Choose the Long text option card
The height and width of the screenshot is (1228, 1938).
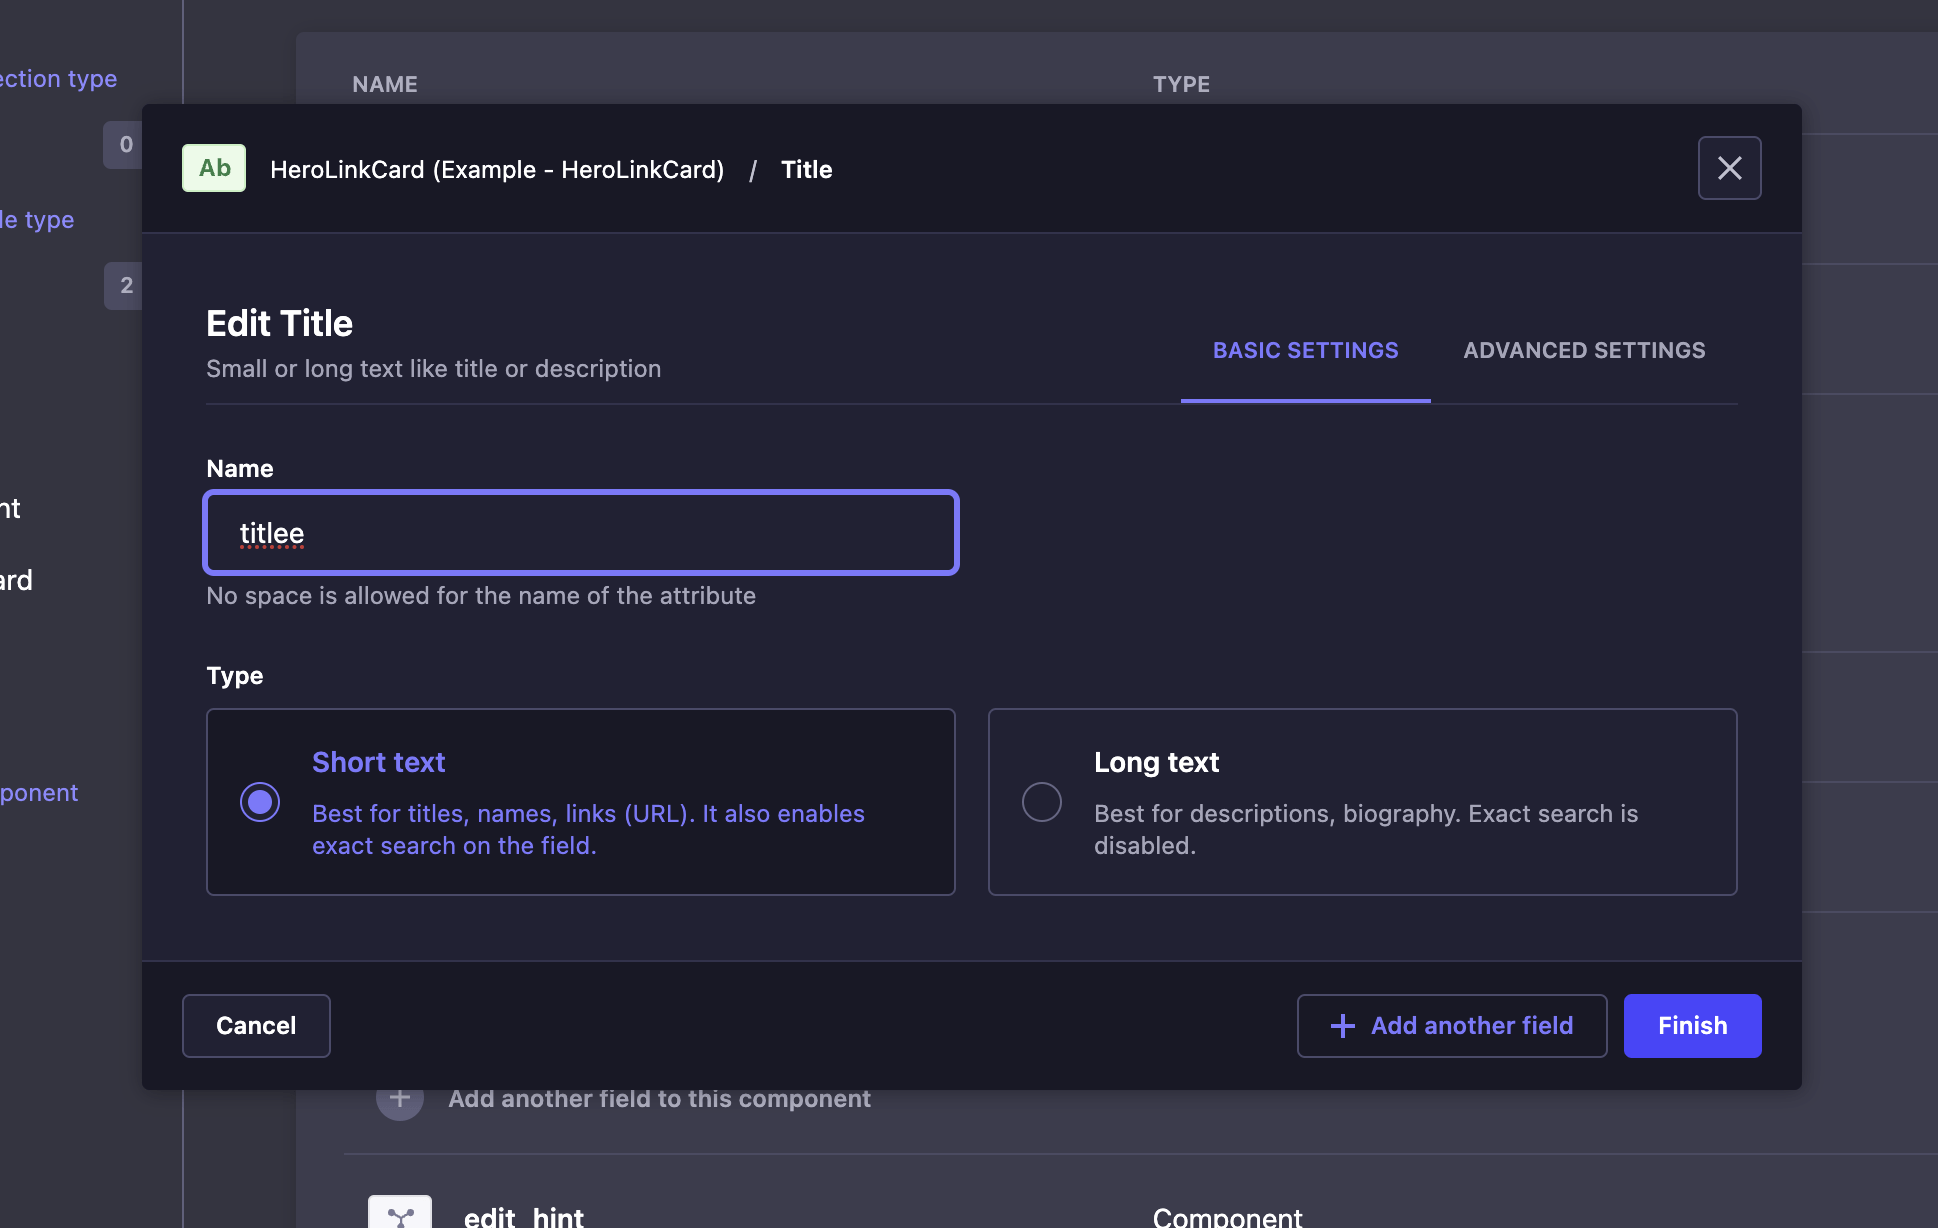pyautogui.click(x=1362, y=802)
